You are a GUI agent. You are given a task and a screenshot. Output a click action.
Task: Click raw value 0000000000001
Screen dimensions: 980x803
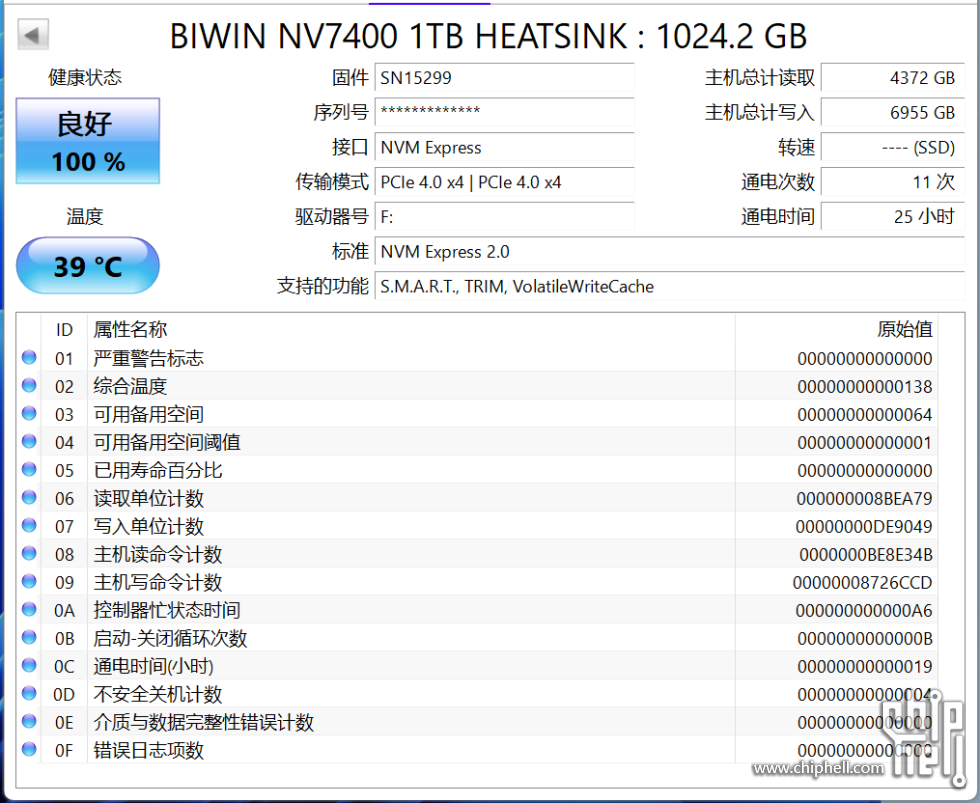click(x=865, y=443)
